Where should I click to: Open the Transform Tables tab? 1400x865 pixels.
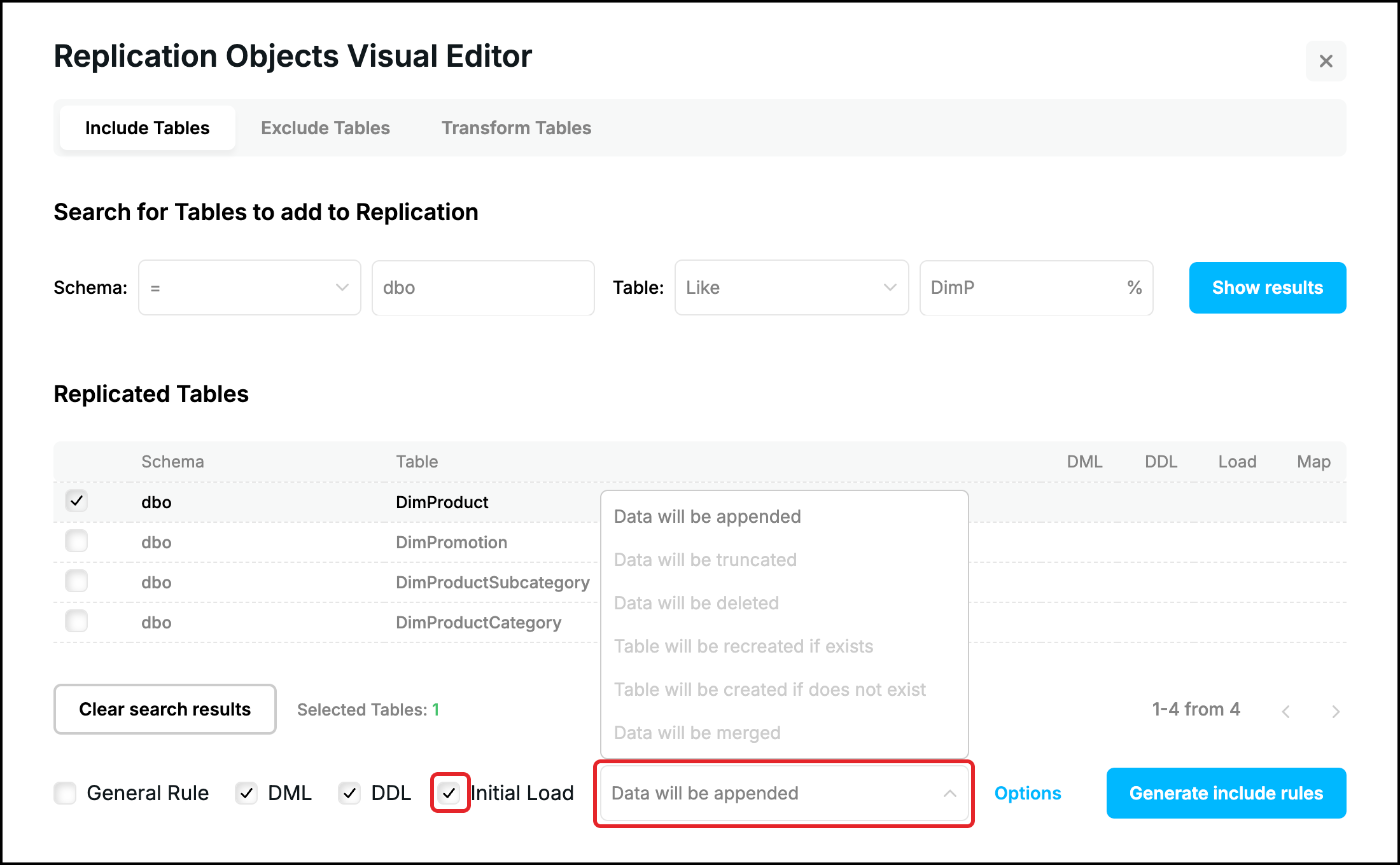click(x=516, y=128)
